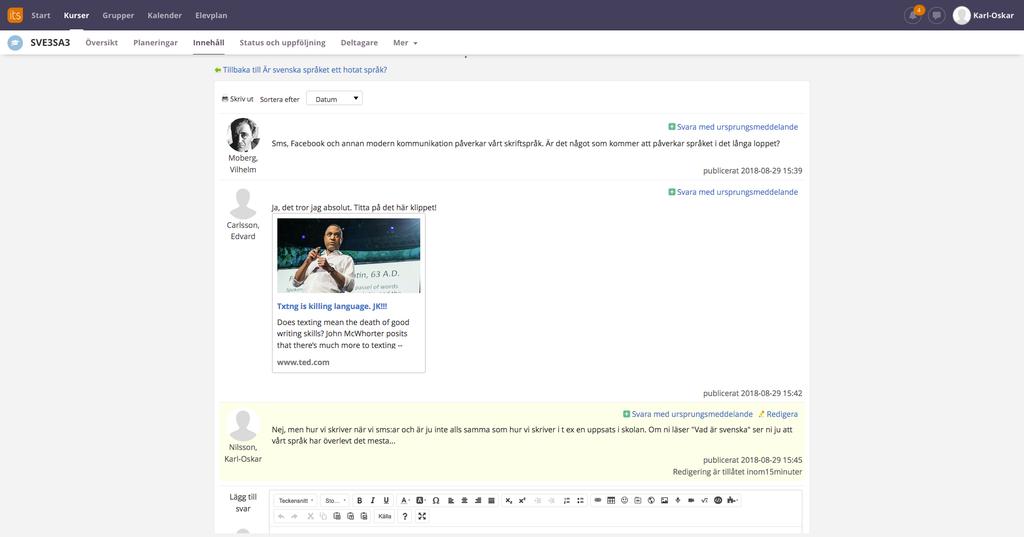Maximize the editor to fullscreen
The image size is (1024, 537).
422,516
